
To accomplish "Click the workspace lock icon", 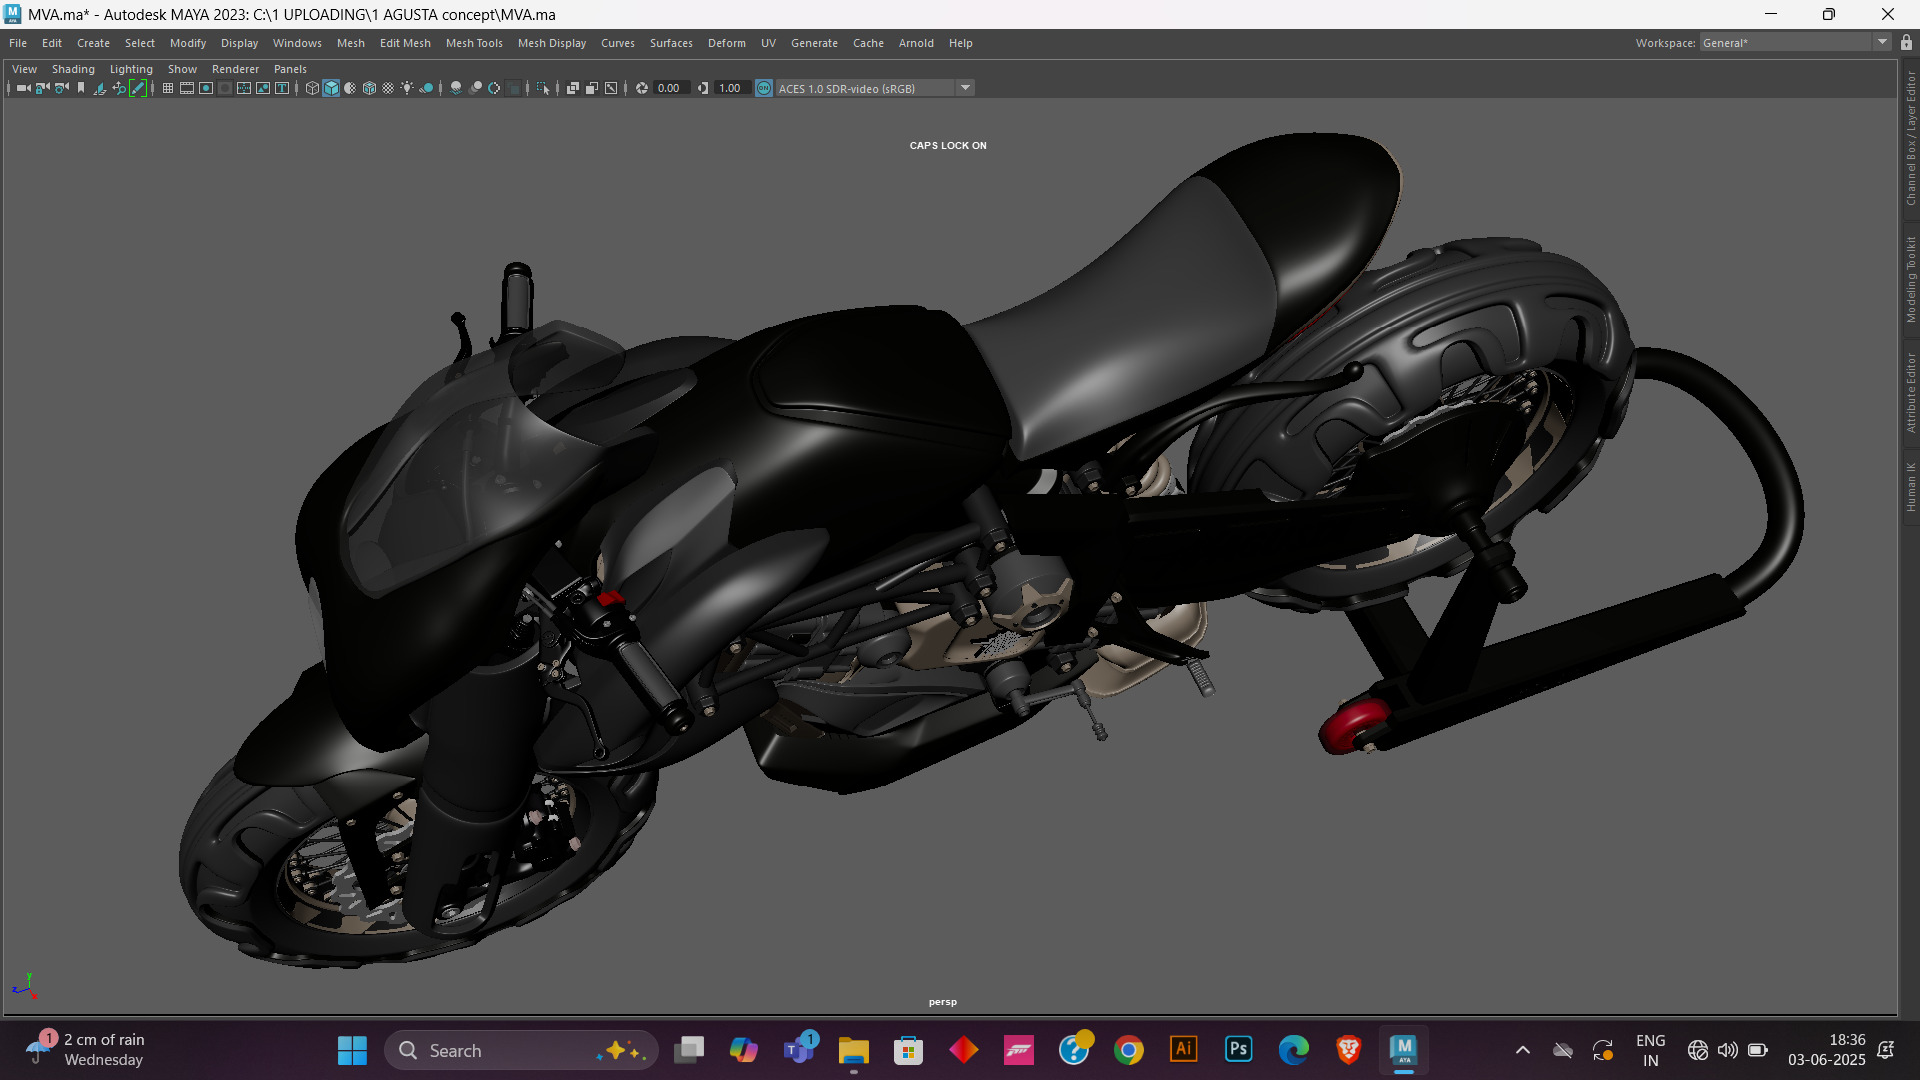I will [1906, 42].
